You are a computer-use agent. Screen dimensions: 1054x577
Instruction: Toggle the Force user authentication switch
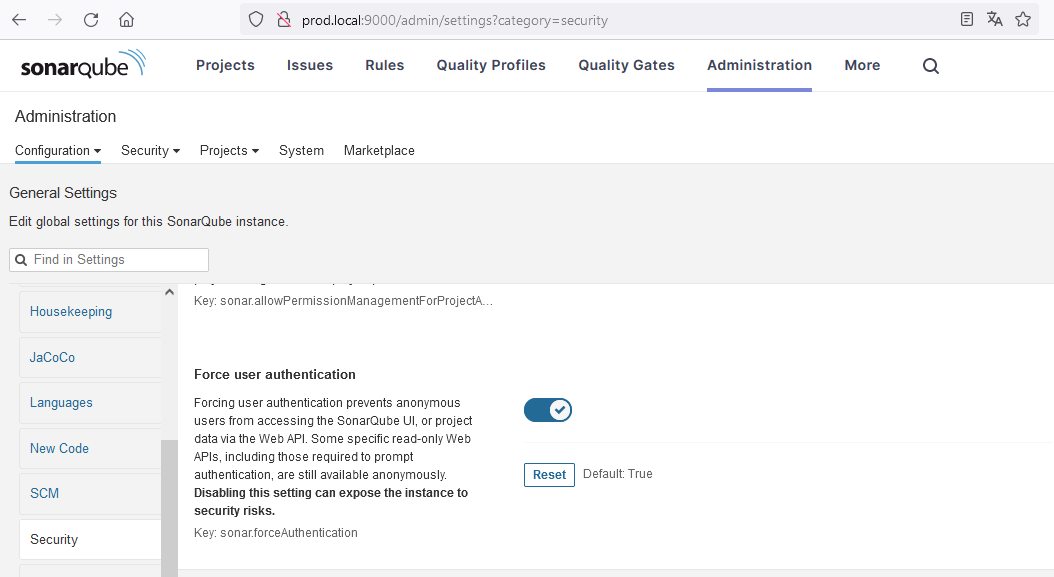(x=548, y=410)
